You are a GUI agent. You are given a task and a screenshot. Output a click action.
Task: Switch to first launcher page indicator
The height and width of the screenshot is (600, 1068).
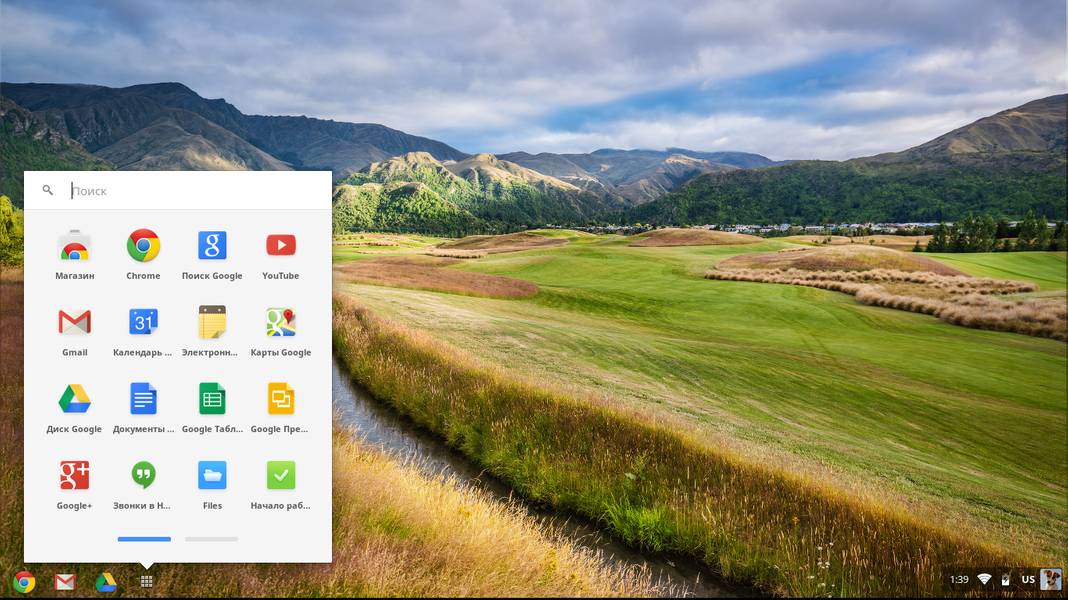point(144,539)
